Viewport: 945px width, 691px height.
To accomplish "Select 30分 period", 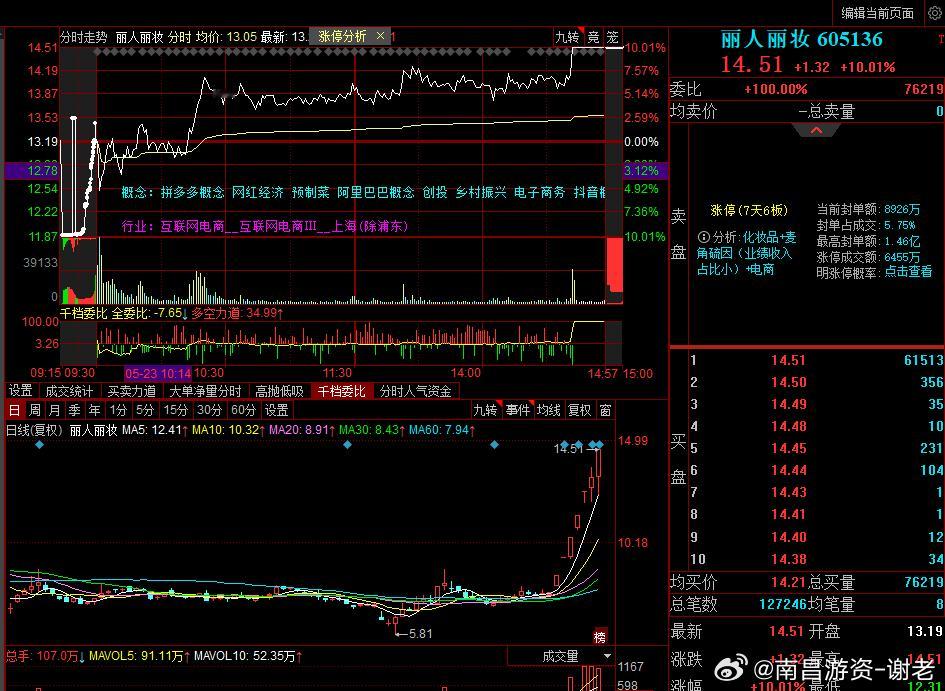I will pos(209,410).
